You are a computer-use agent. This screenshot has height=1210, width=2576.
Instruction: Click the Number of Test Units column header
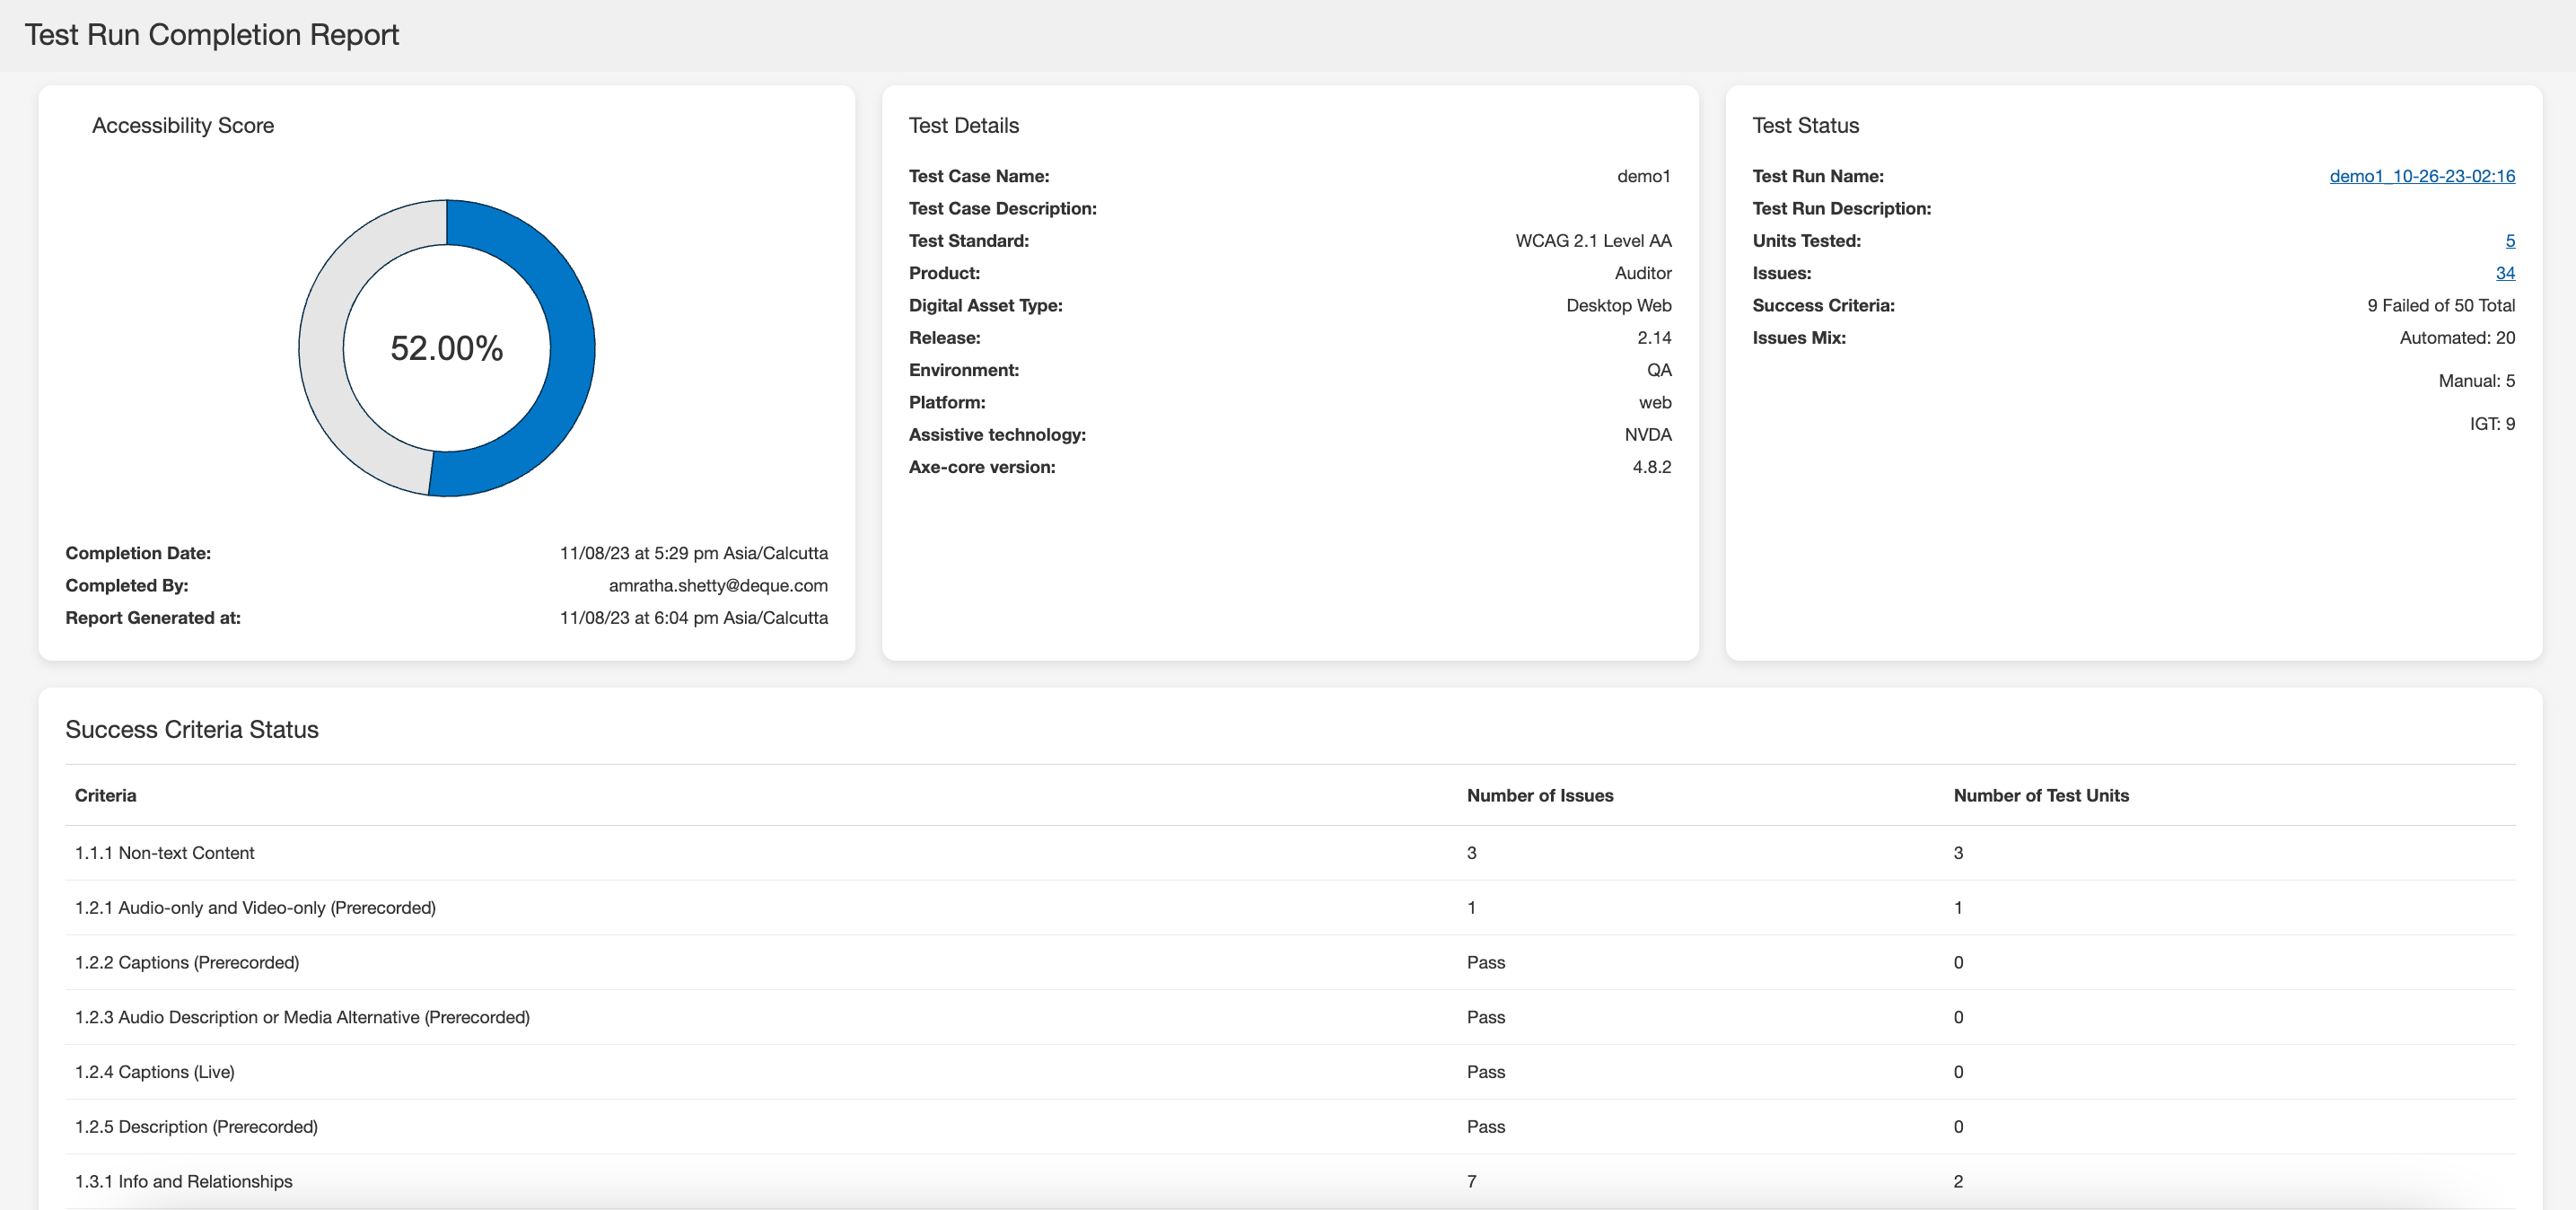coord(2040,795)
